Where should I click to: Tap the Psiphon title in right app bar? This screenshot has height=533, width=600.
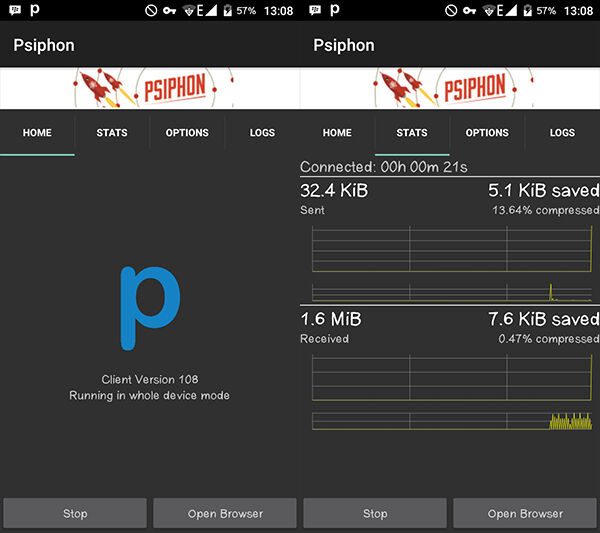[344, 46]
